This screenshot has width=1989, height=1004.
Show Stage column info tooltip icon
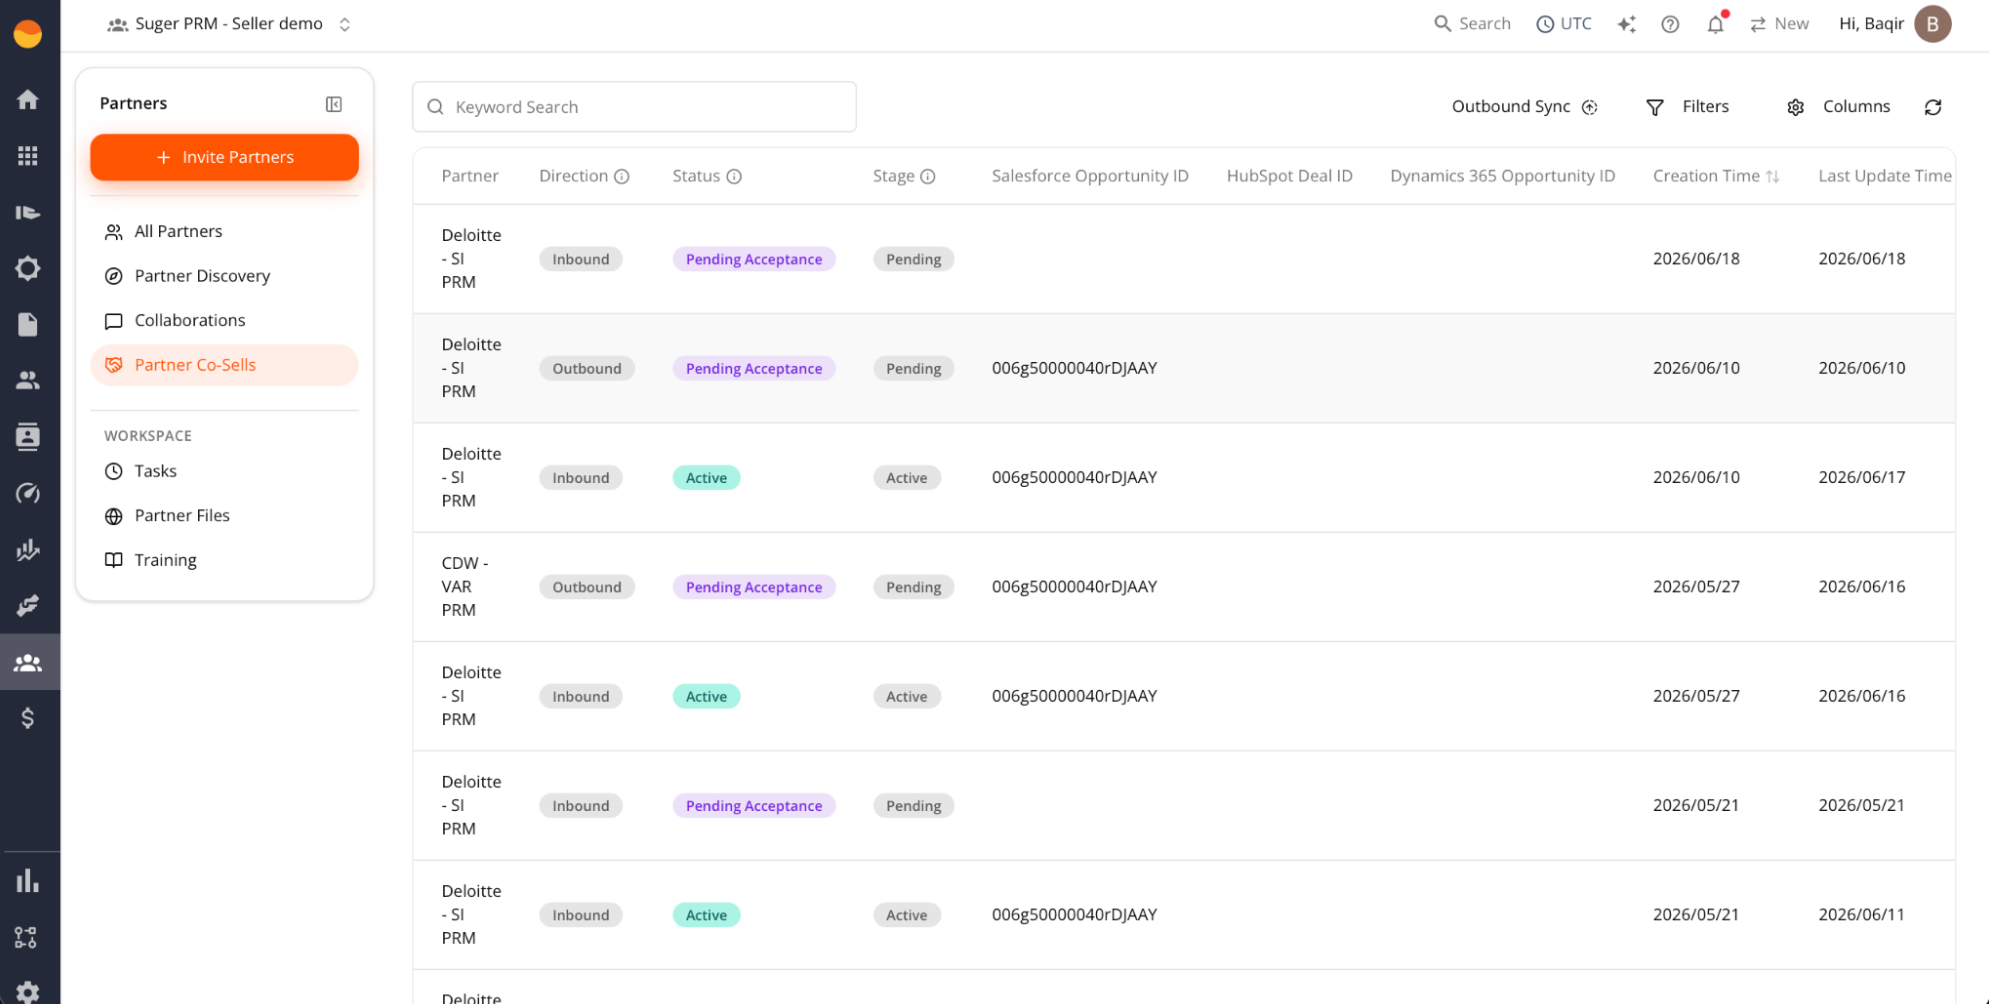click(928, 177)
